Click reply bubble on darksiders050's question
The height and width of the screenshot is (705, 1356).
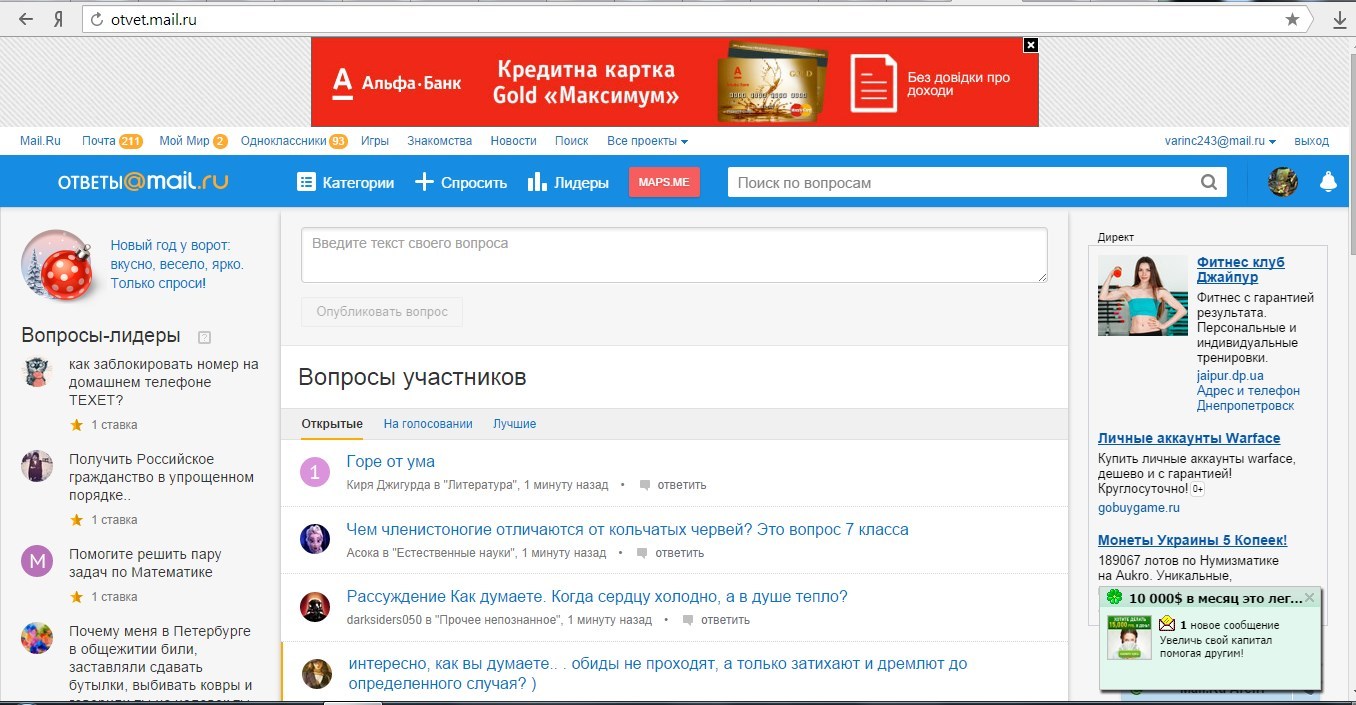click(688, 620)
